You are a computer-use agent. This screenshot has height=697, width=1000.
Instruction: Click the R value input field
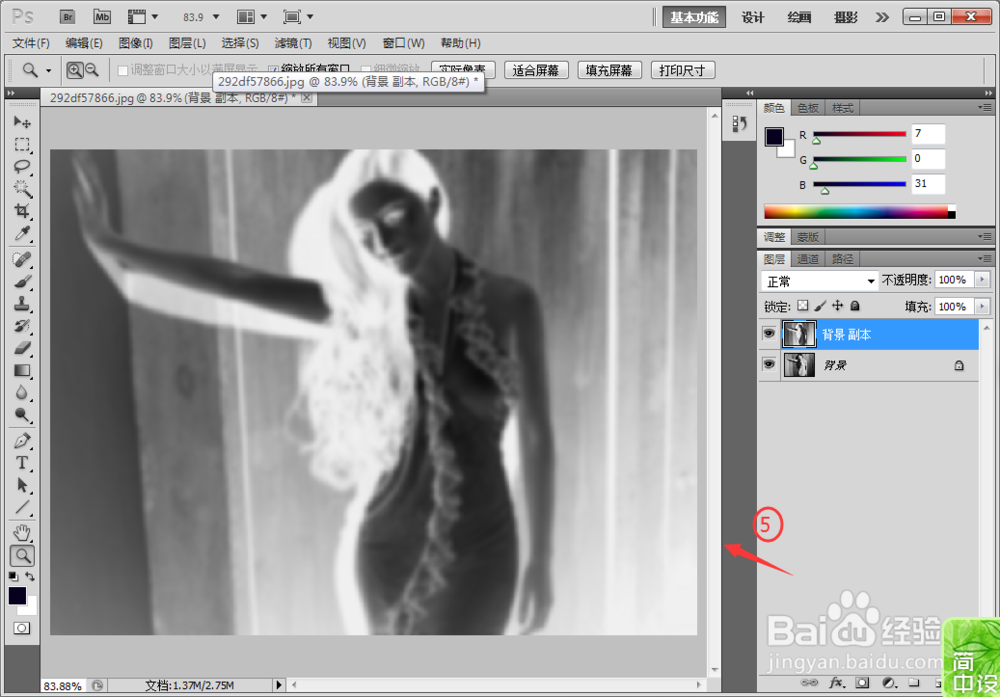[x=928, y=134]
